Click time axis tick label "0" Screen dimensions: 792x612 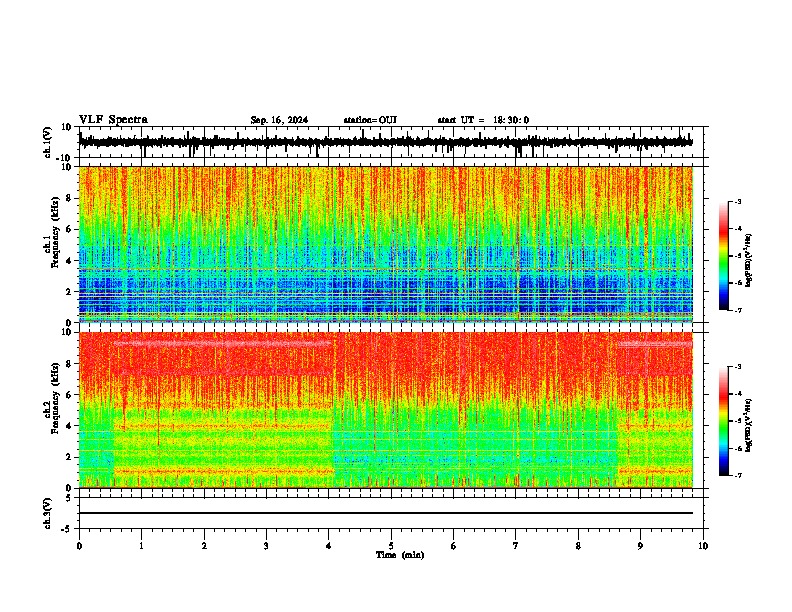[79, 545]
